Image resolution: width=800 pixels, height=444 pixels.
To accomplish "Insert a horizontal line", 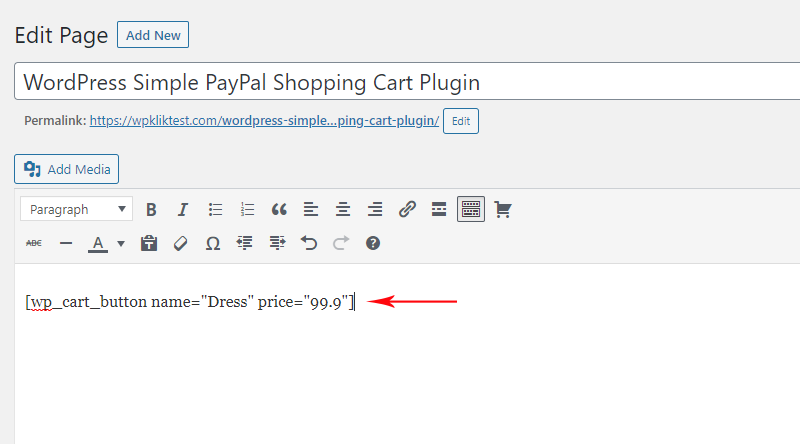I will (66, 243).
